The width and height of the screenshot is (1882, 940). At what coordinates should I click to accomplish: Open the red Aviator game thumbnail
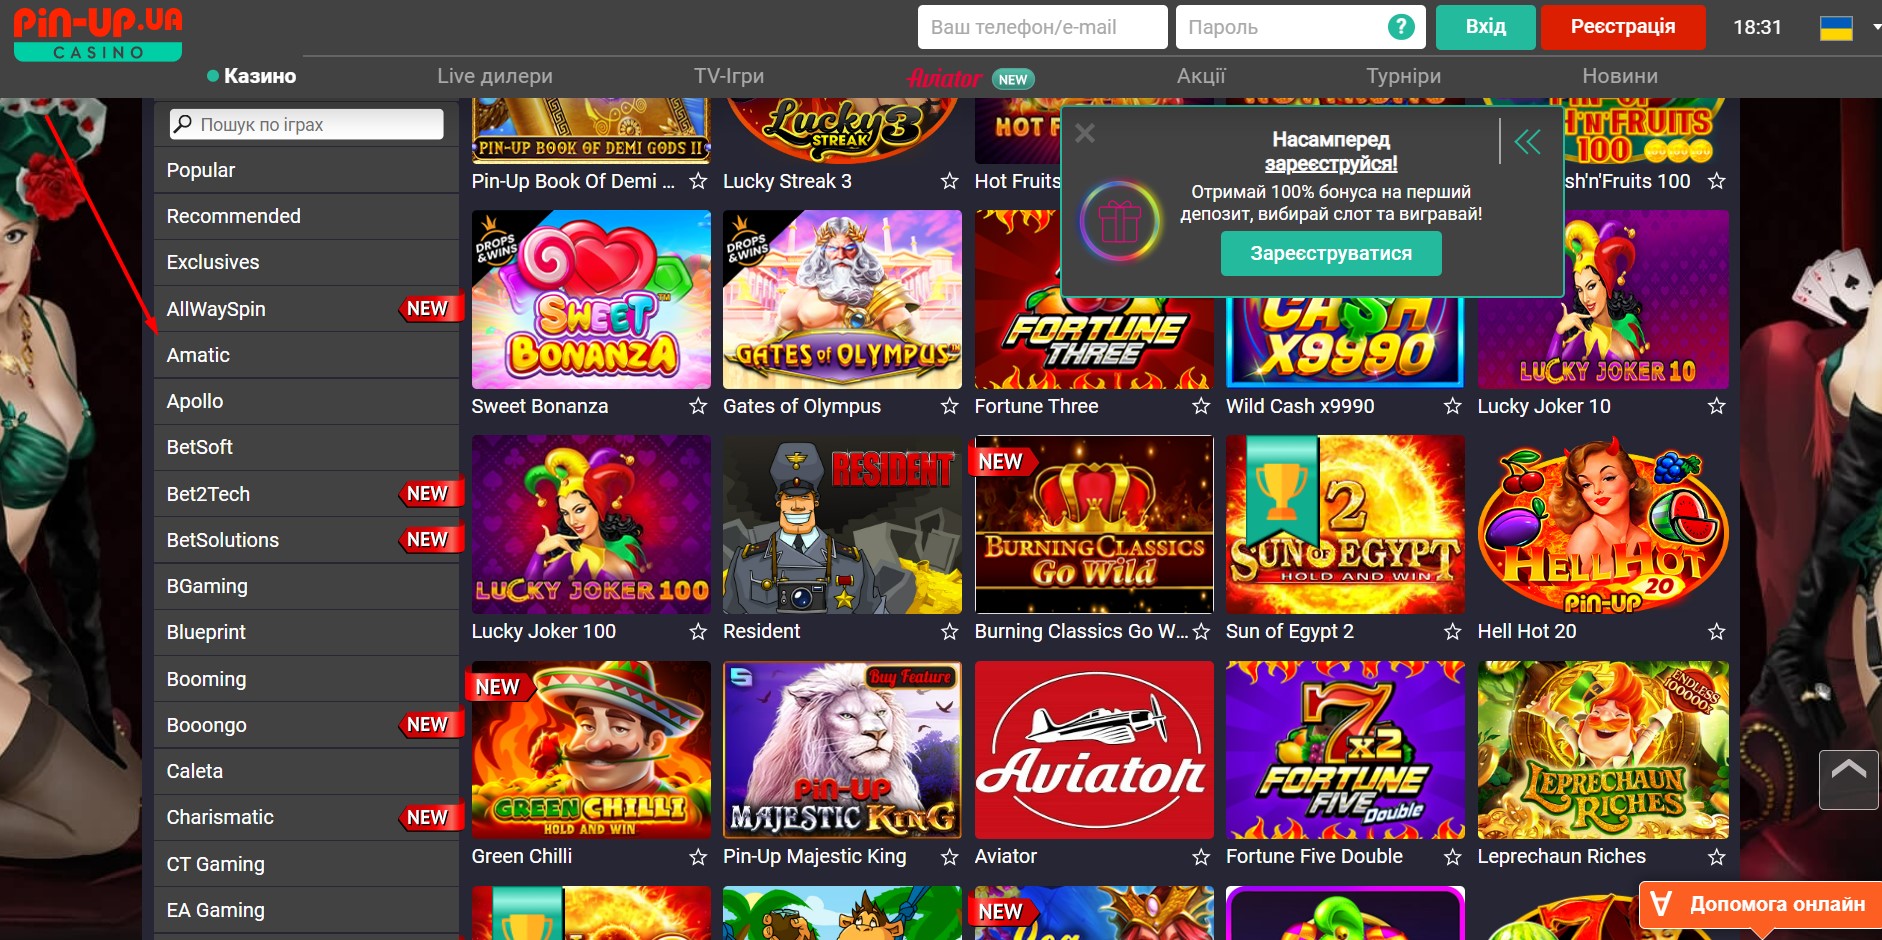click(1094, 750)
